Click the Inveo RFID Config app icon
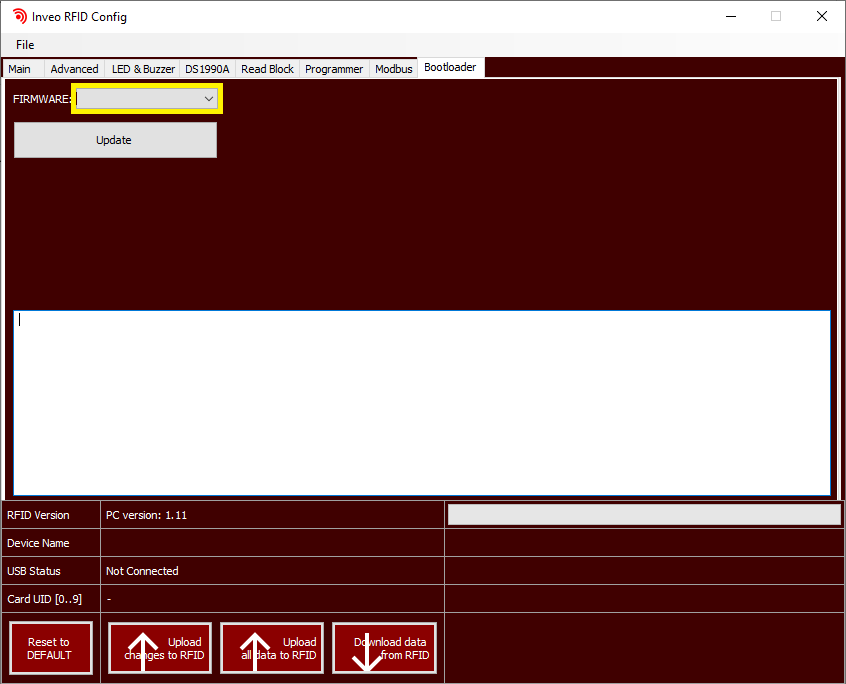846x684 pixels. [19, 16]
